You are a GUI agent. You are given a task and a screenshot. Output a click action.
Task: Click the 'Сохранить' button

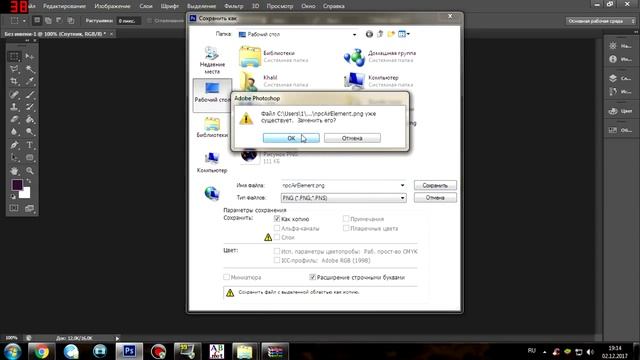(435, 185)
